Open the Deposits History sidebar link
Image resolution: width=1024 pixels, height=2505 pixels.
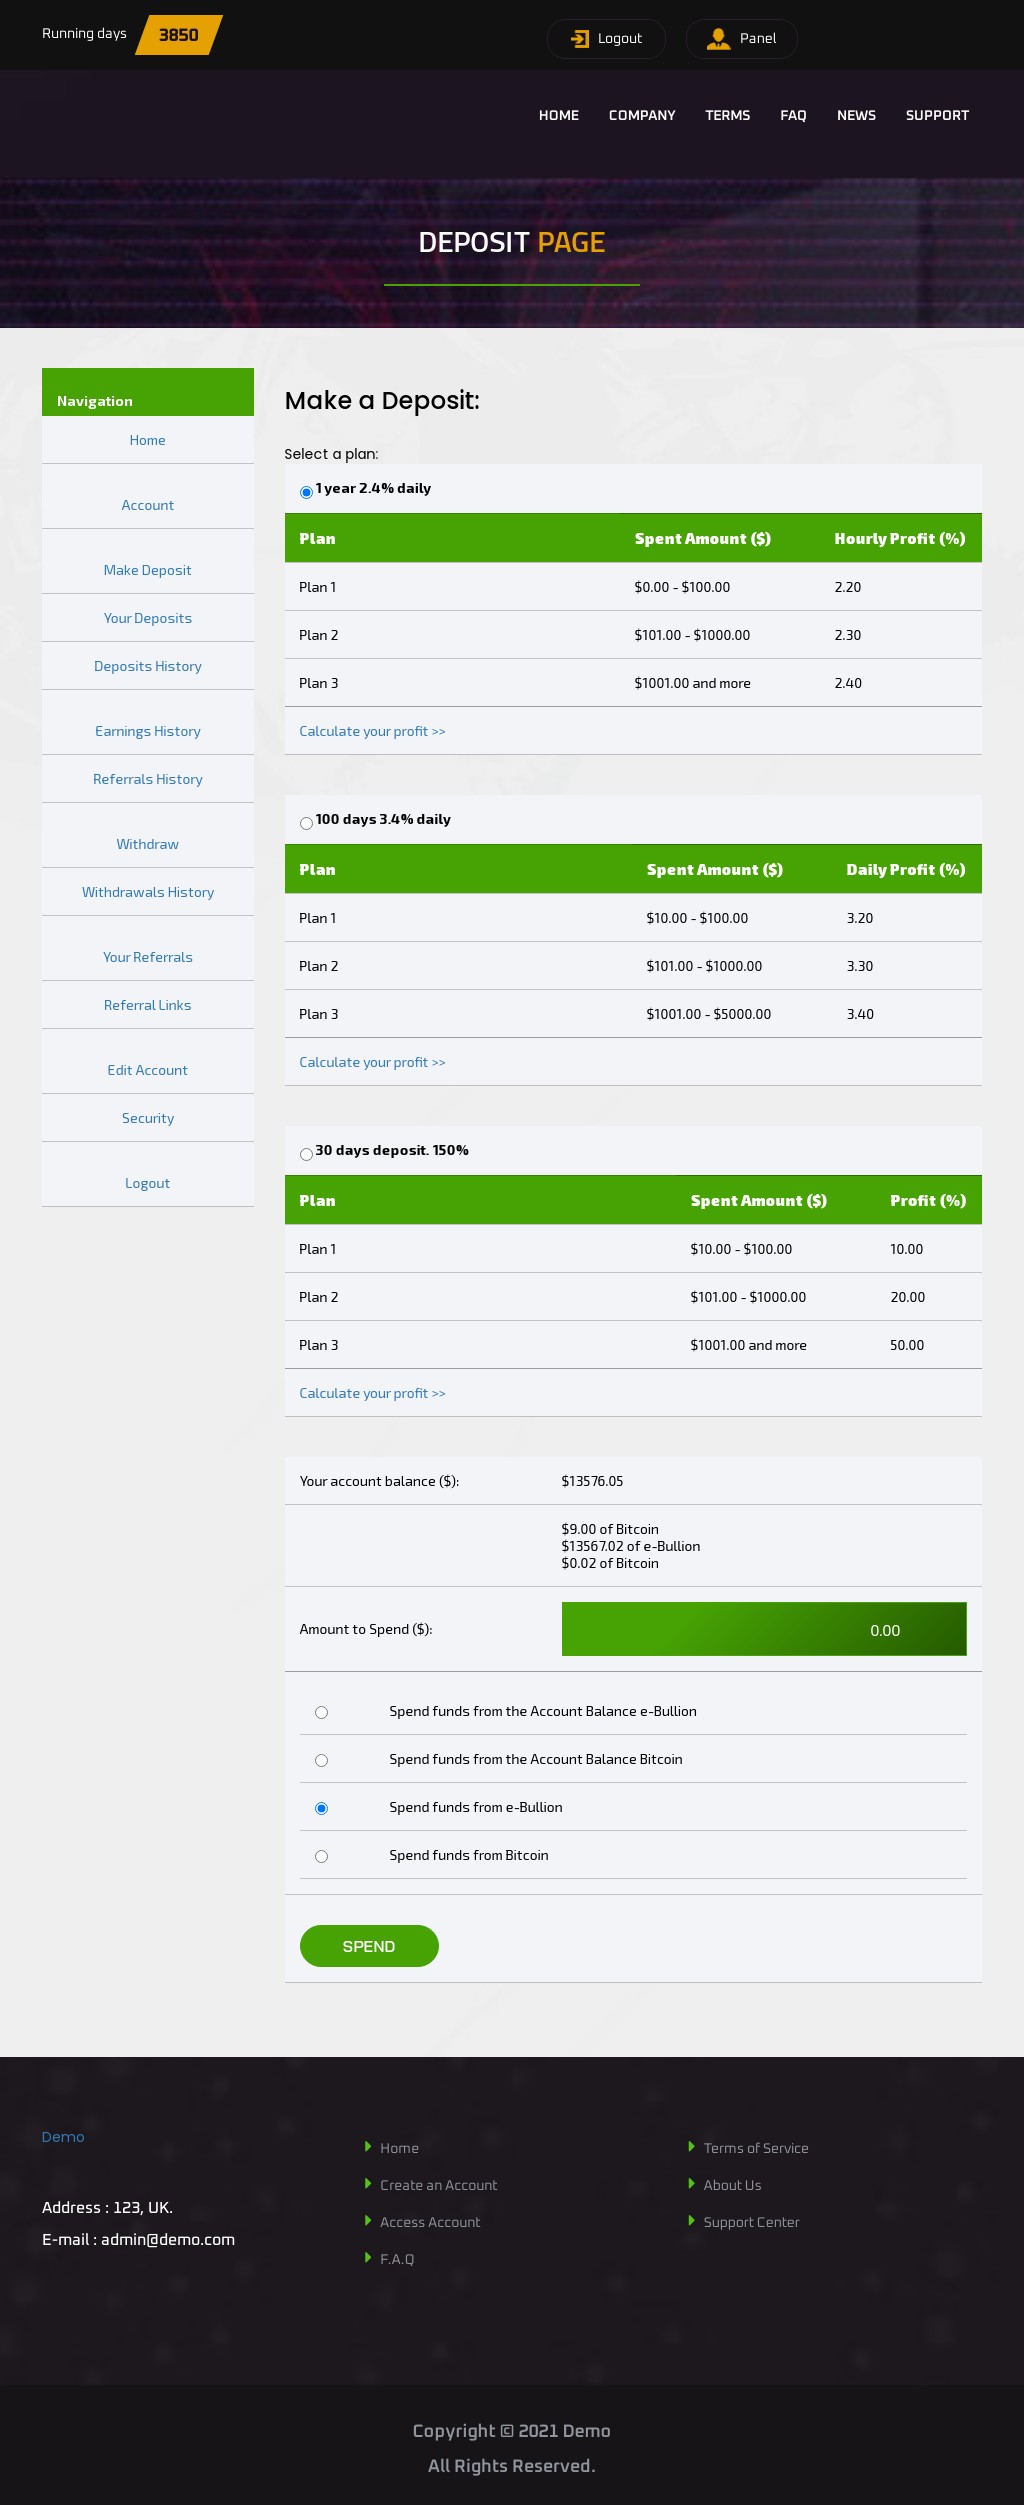[147, 666]
